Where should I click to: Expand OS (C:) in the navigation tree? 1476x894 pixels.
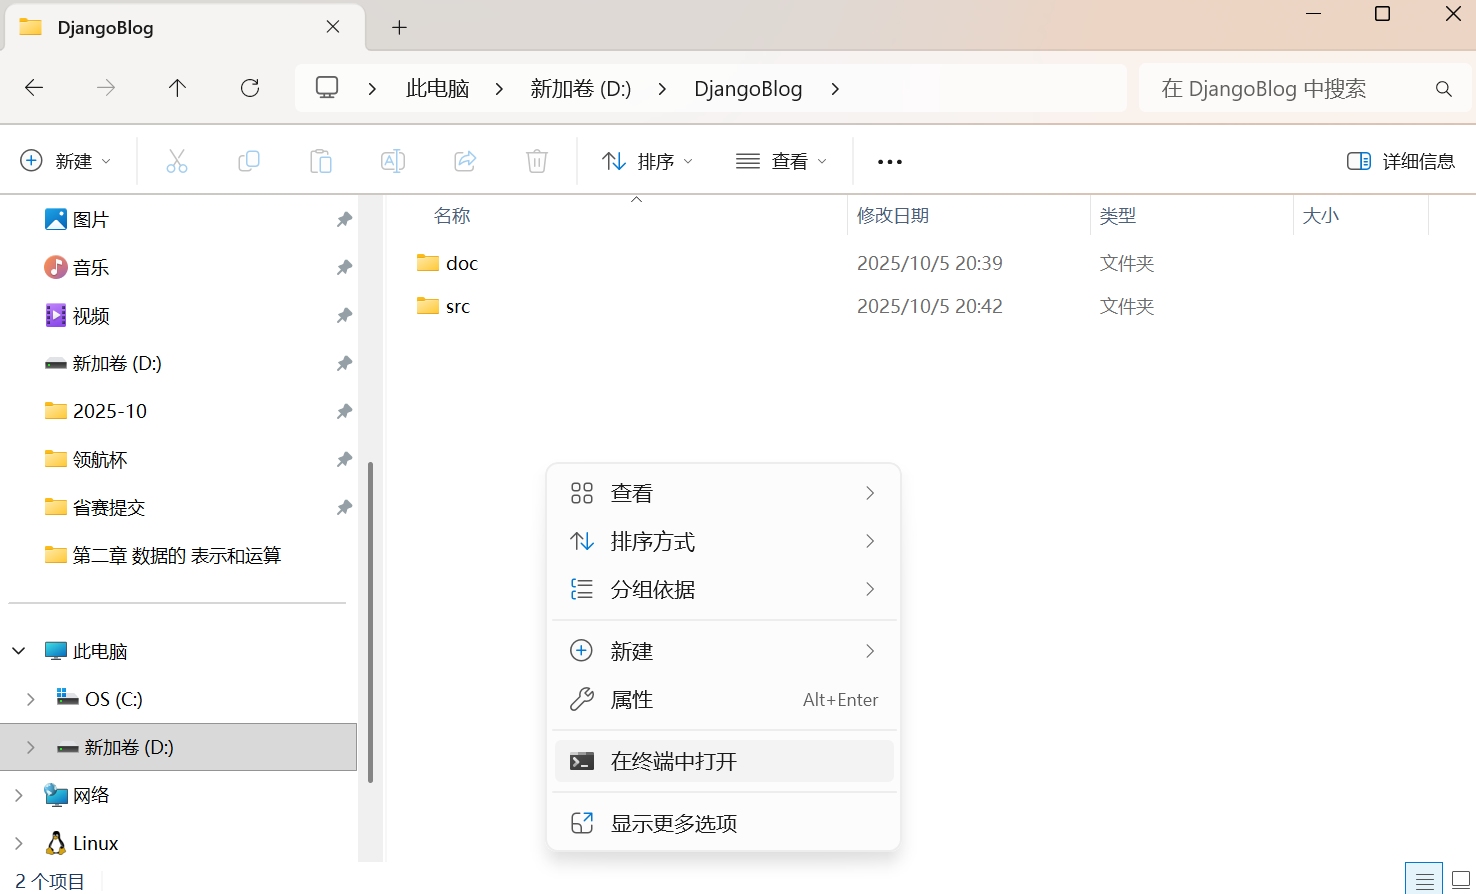click(x=30, y=698)
